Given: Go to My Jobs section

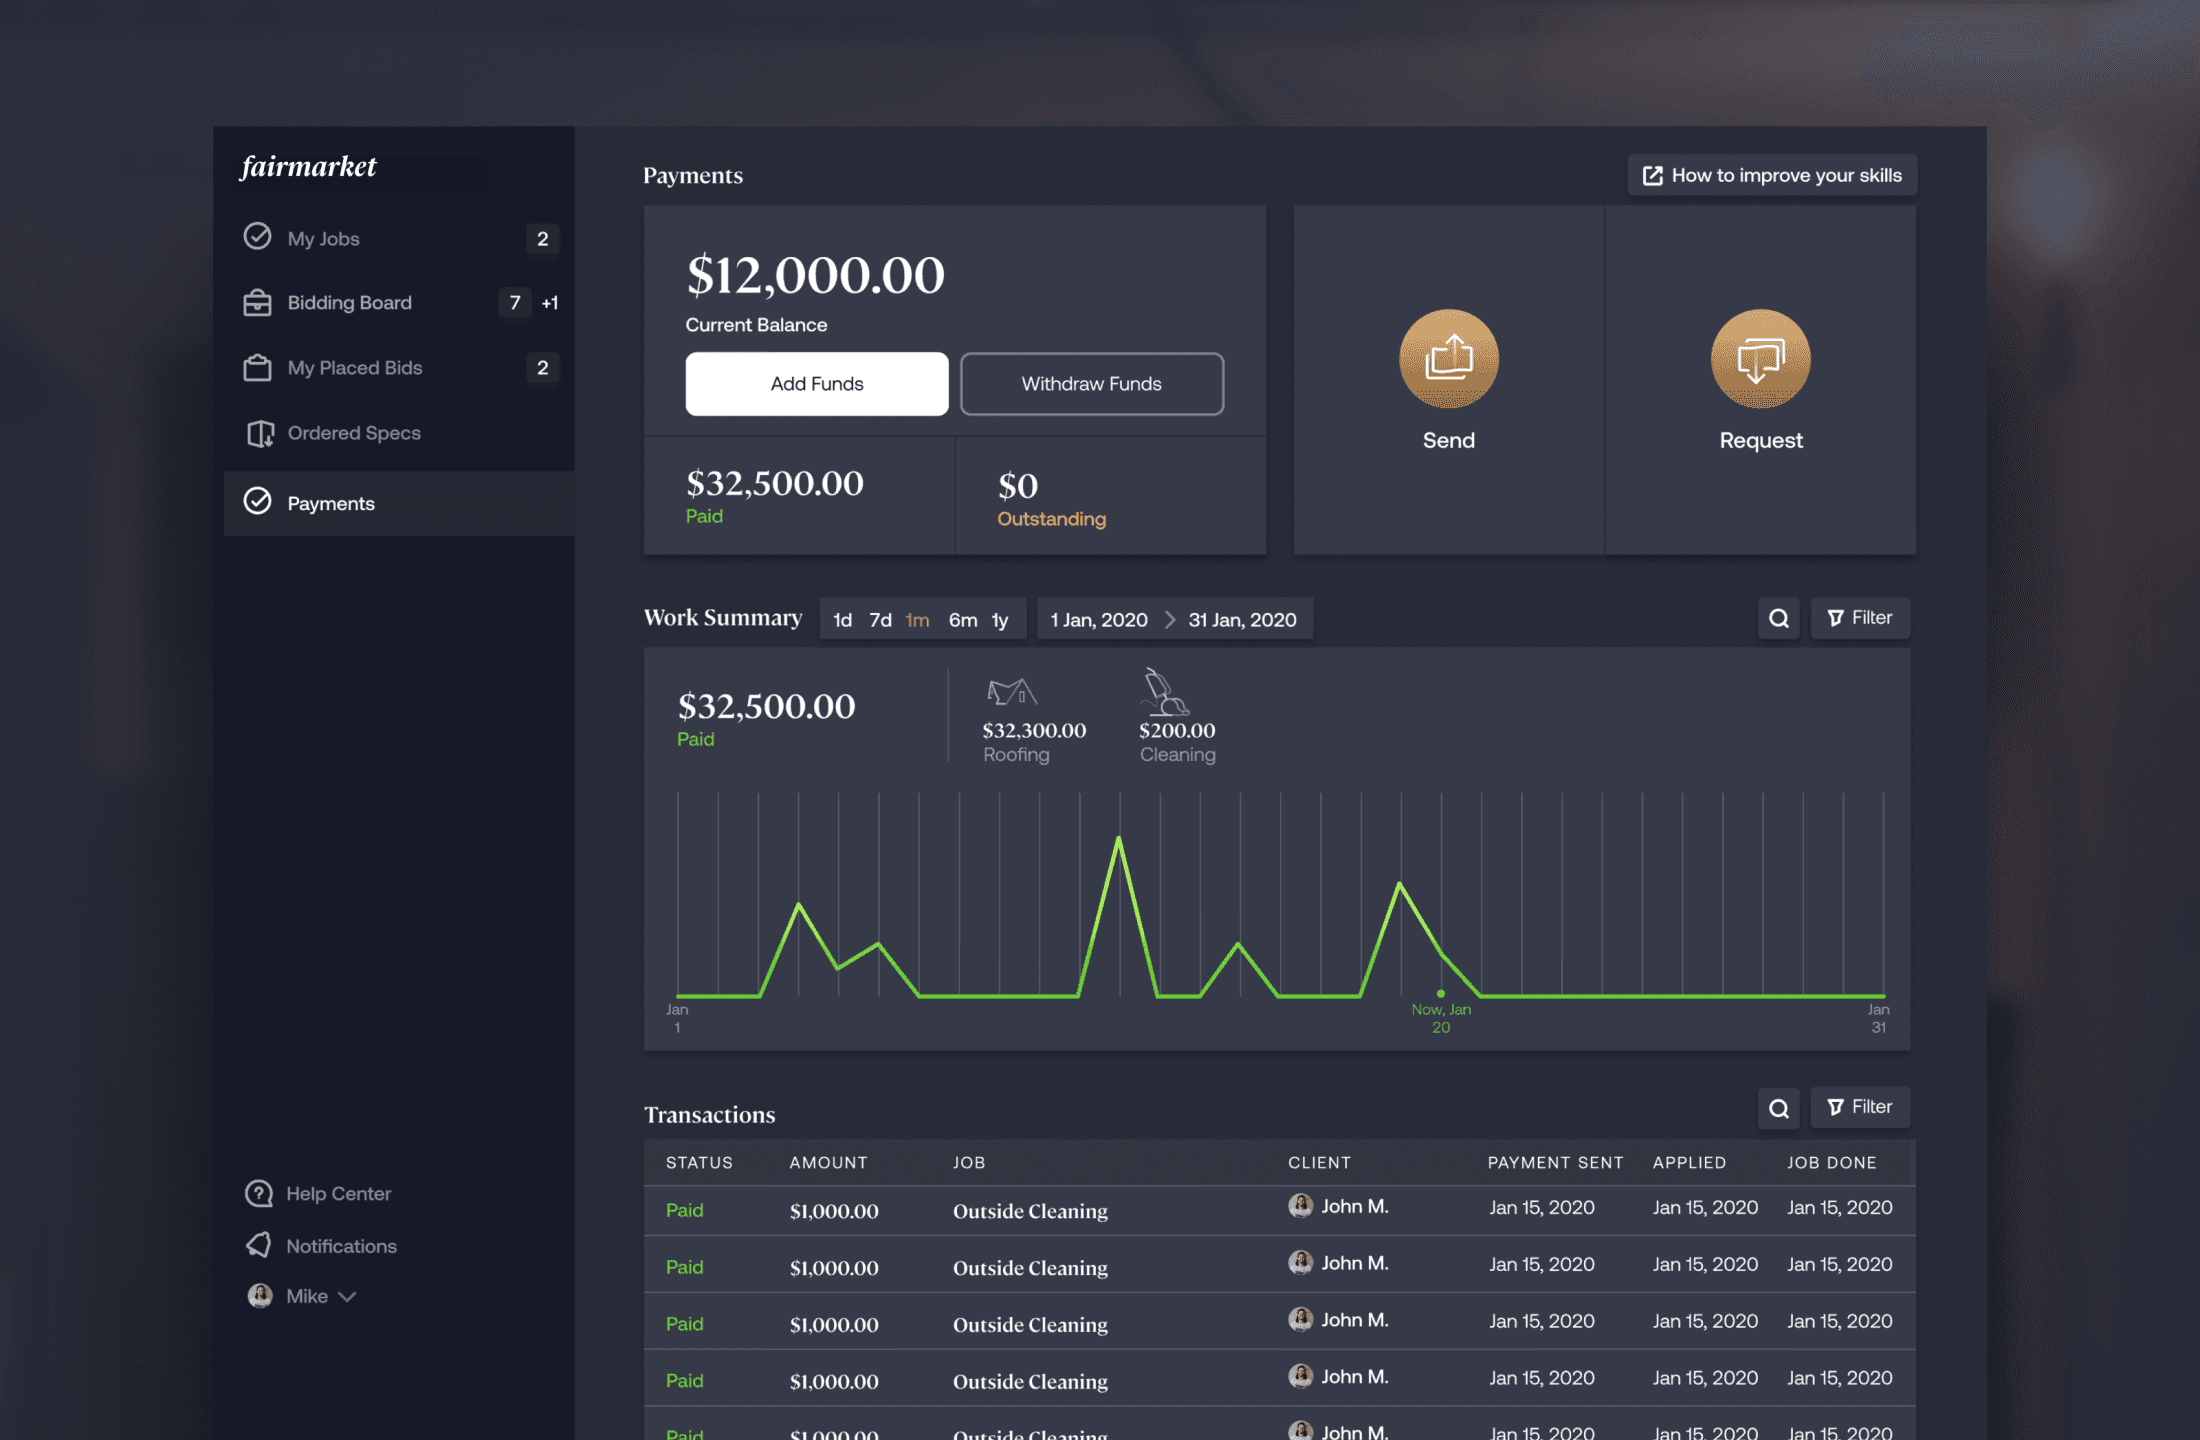Looking at the screenshot, I should (x=323, y=238).
